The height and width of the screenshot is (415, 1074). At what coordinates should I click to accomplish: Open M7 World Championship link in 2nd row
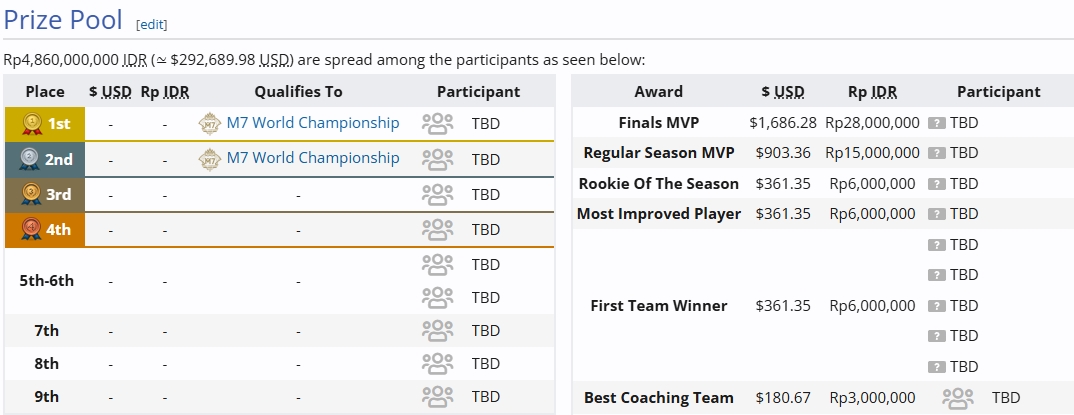(x=312, y=158)
